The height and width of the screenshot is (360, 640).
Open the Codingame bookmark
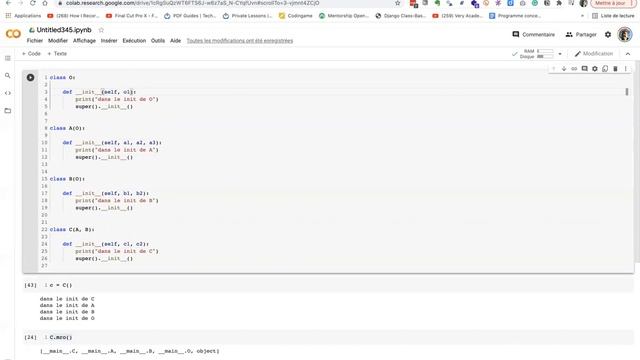point(296,16)
